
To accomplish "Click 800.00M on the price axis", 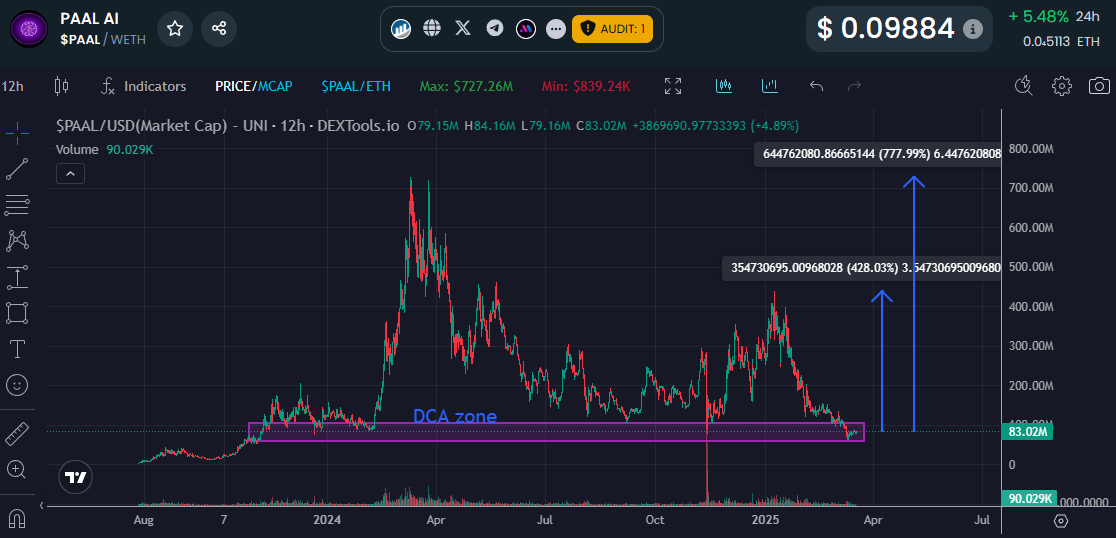I will point(1031,149).
